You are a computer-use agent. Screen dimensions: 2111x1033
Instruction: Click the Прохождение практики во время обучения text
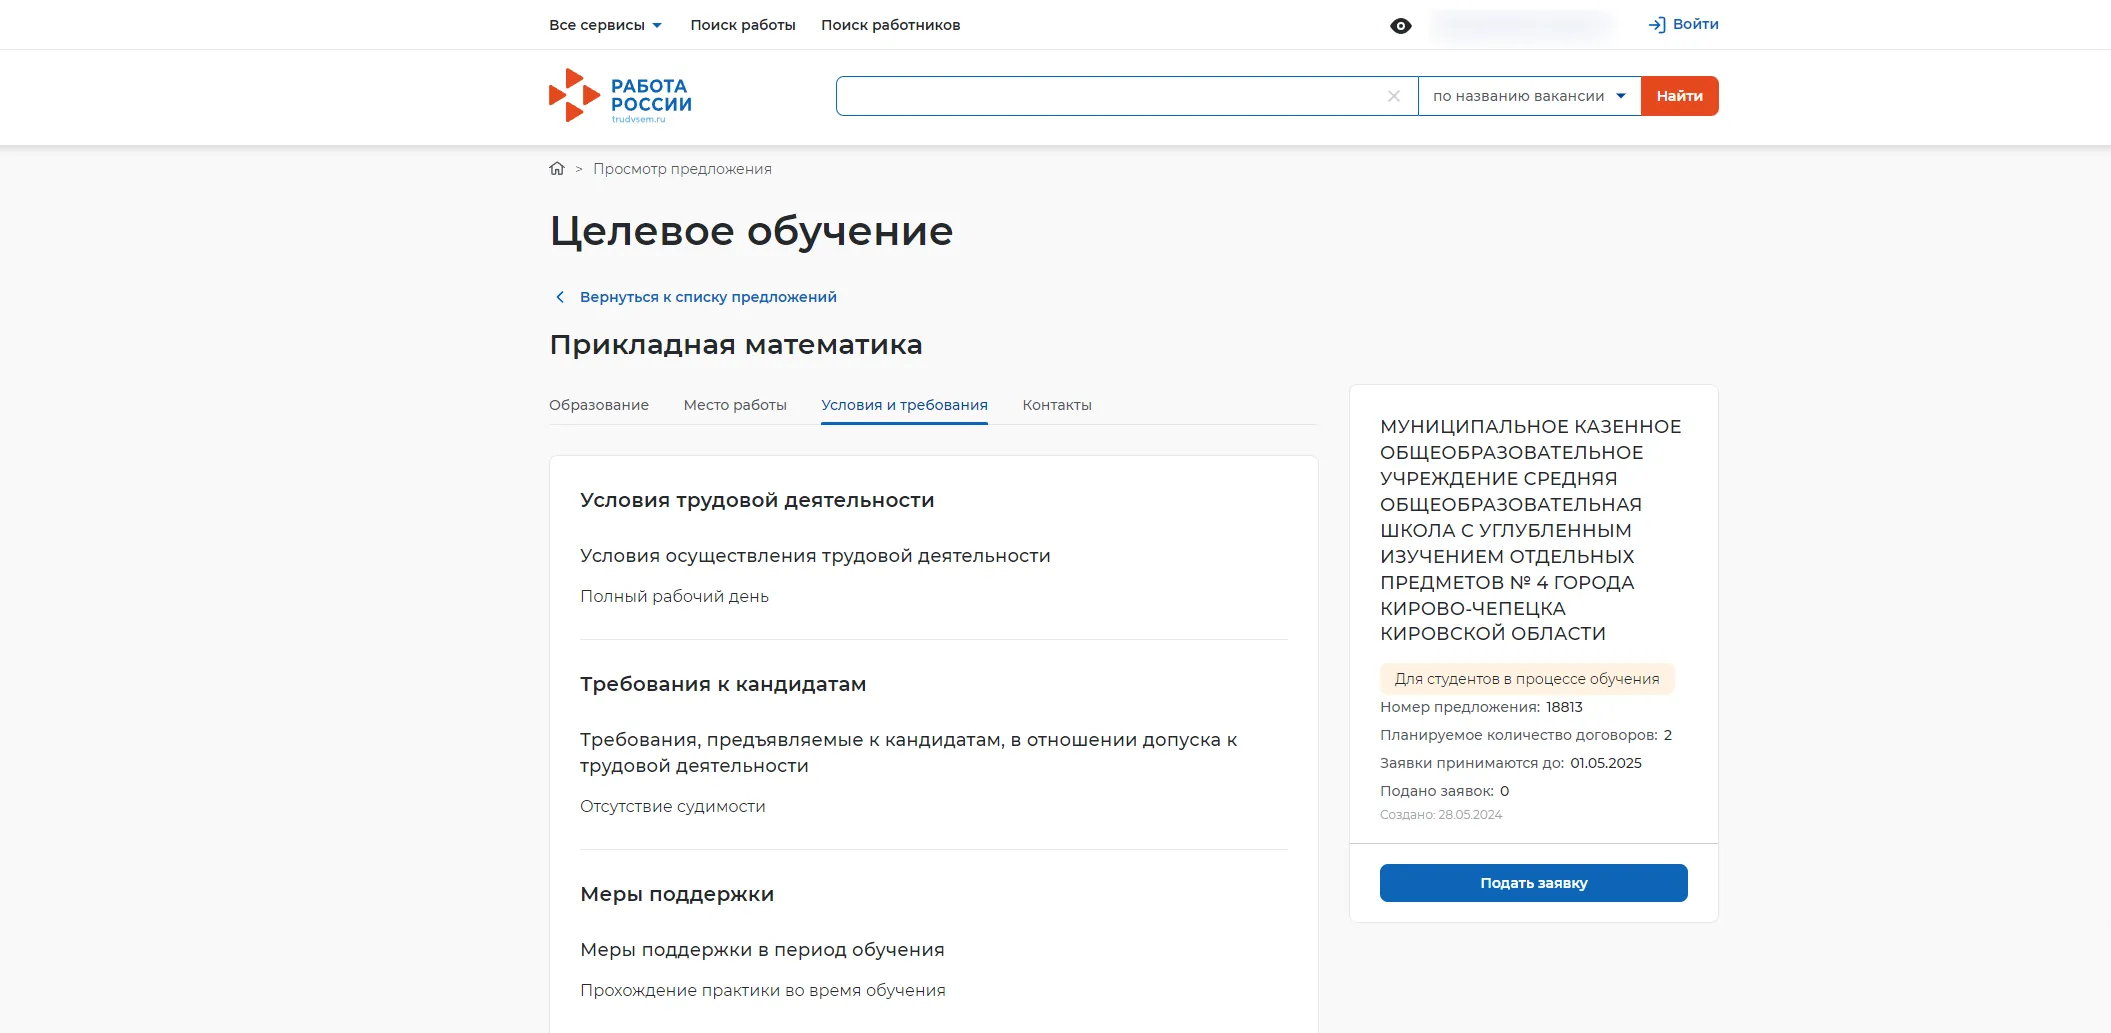tap(762, 991)
